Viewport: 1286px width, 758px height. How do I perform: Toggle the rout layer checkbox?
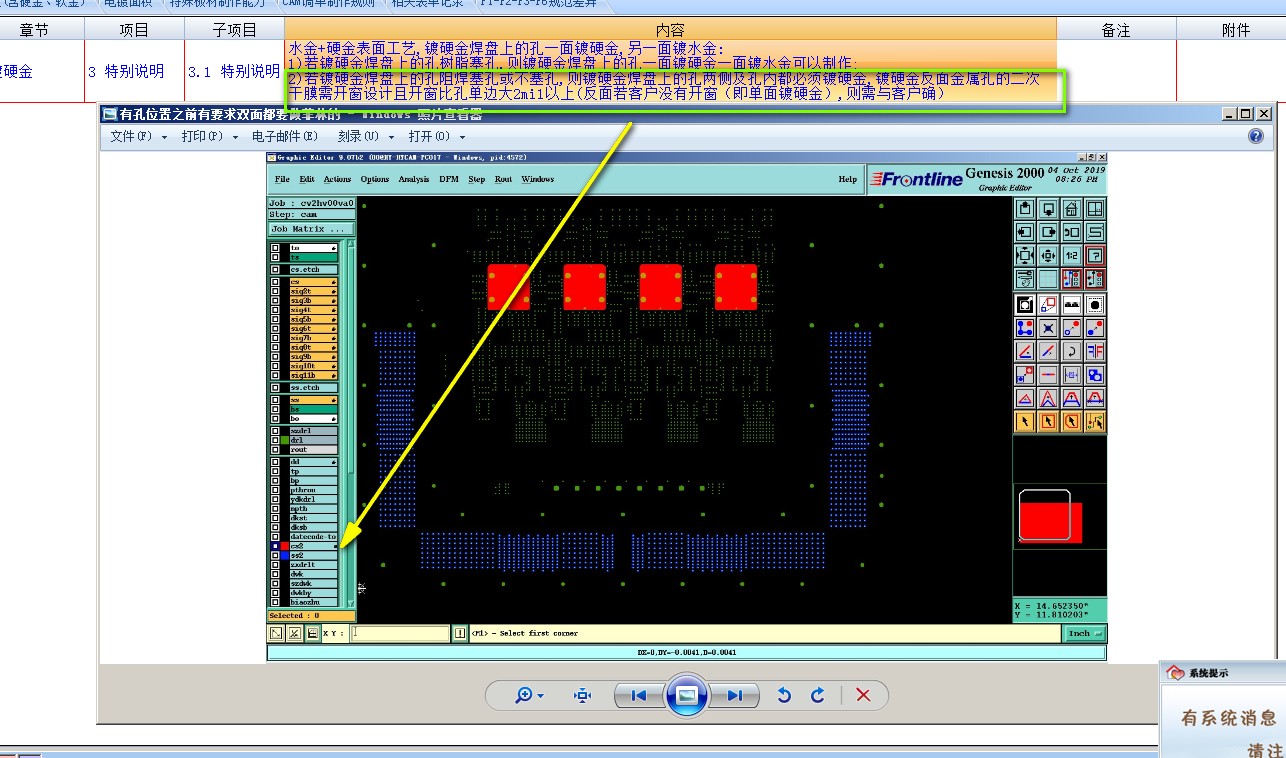point(275,449)
